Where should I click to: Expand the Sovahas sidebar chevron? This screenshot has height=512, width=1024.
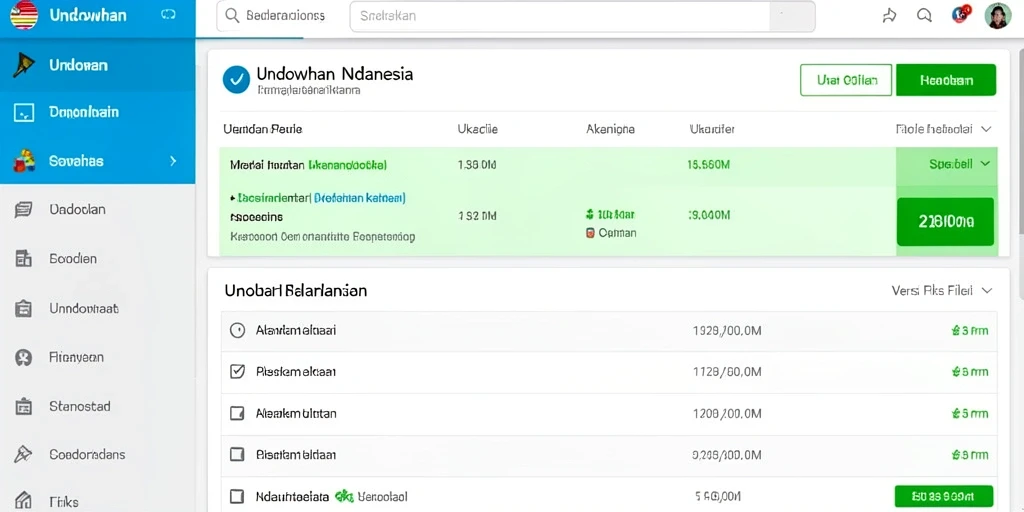tap(173, 161)
